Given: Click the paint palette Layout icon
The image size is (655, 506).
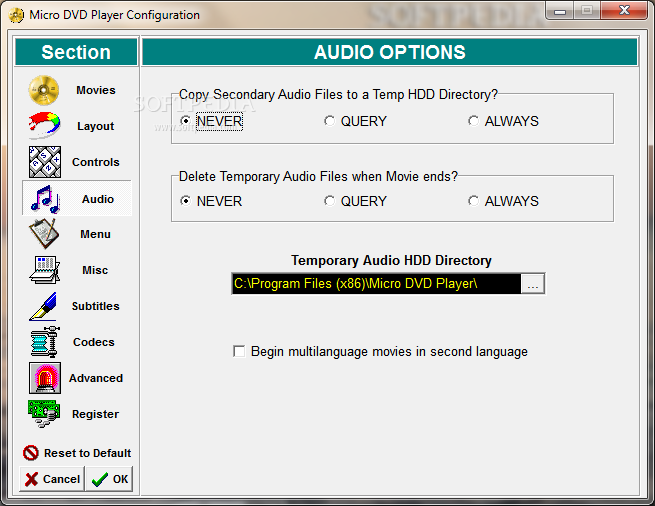Looking at the screenshot, I should pos(44,125).
